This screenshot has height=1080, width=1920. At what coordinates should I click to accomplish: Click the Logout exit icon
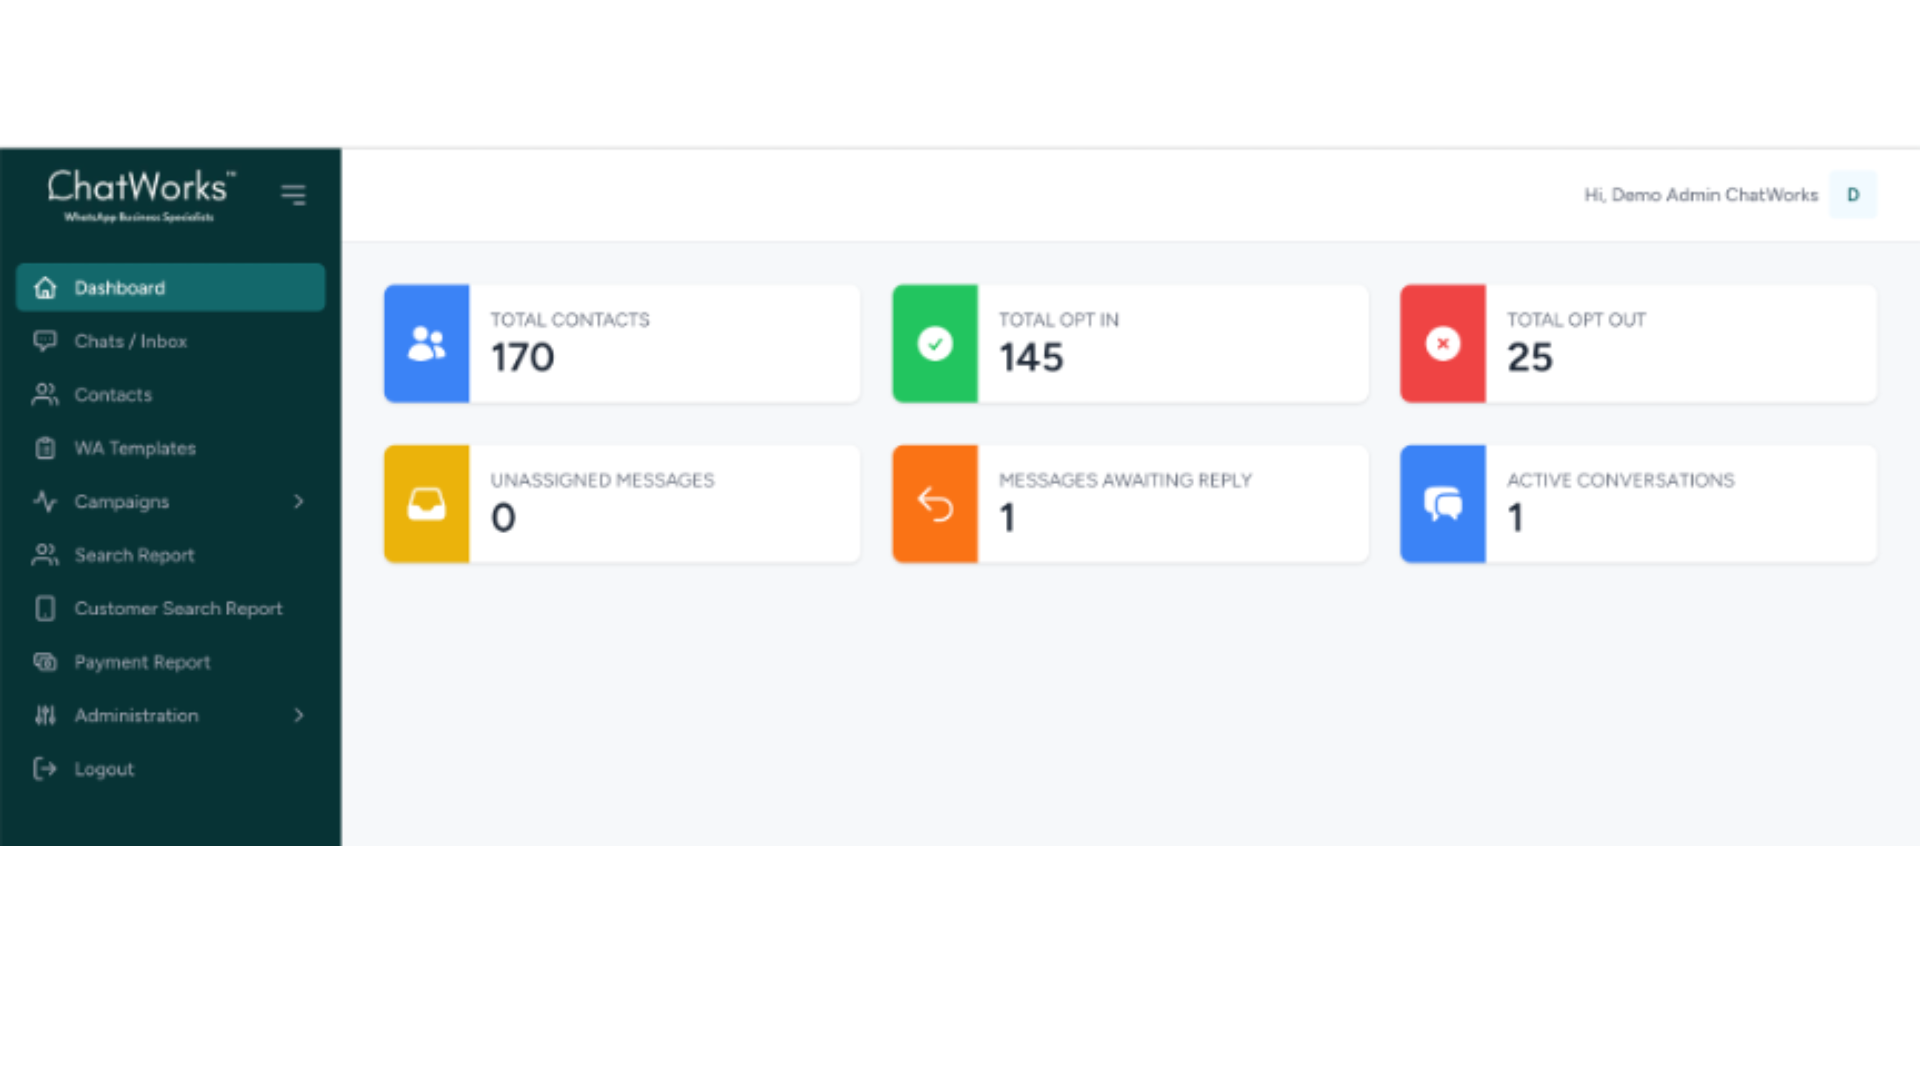pyautogui.click(x=45, y=768)
